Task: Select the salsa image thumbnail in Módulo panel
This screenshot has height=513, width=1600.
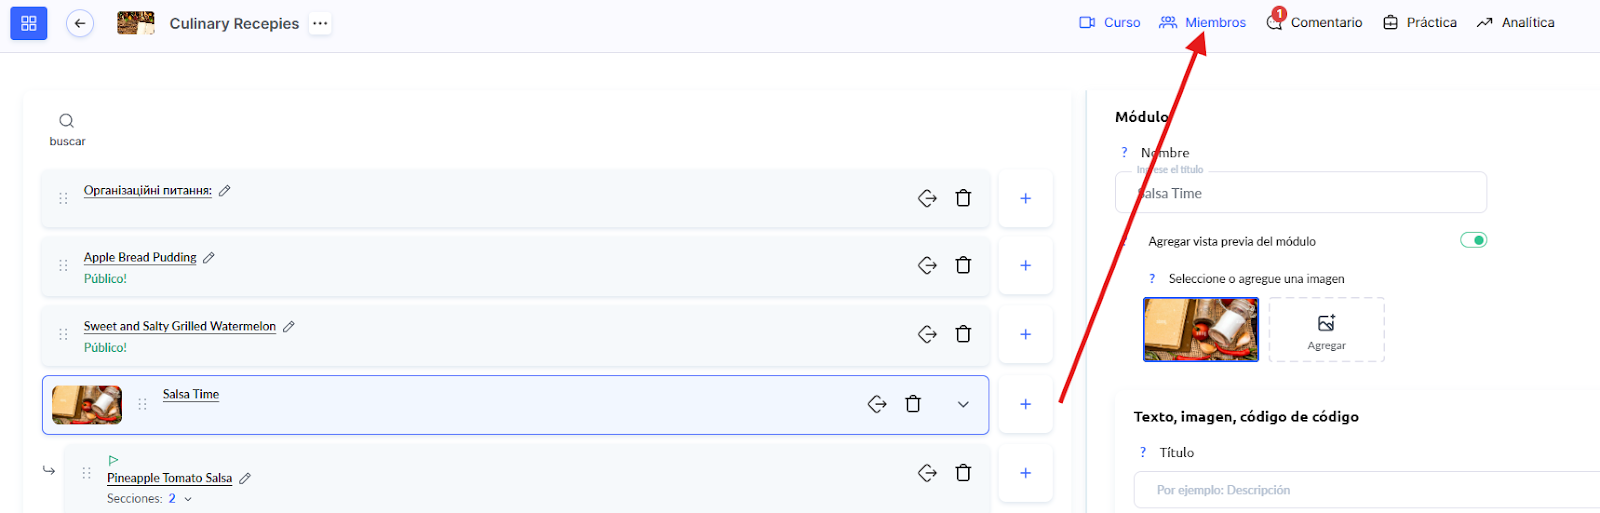Action: pos(1201,329)
